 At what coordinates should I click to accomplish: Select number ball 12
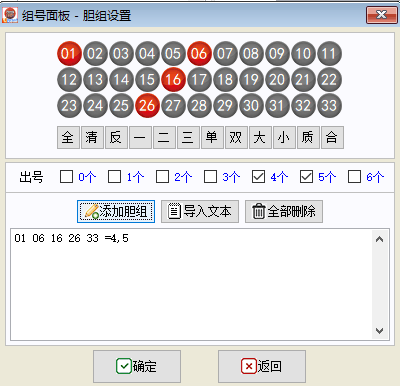point(69,79)
